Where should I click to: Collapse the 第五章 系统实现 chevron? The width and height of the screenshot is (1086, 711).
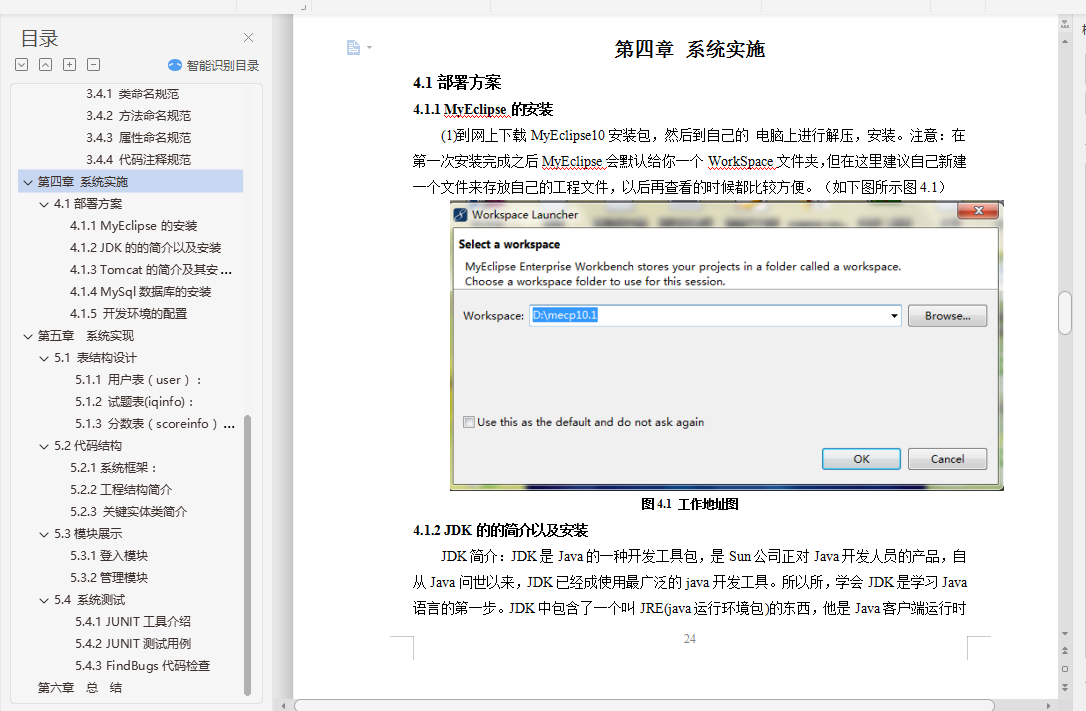(x=28, y=336)
